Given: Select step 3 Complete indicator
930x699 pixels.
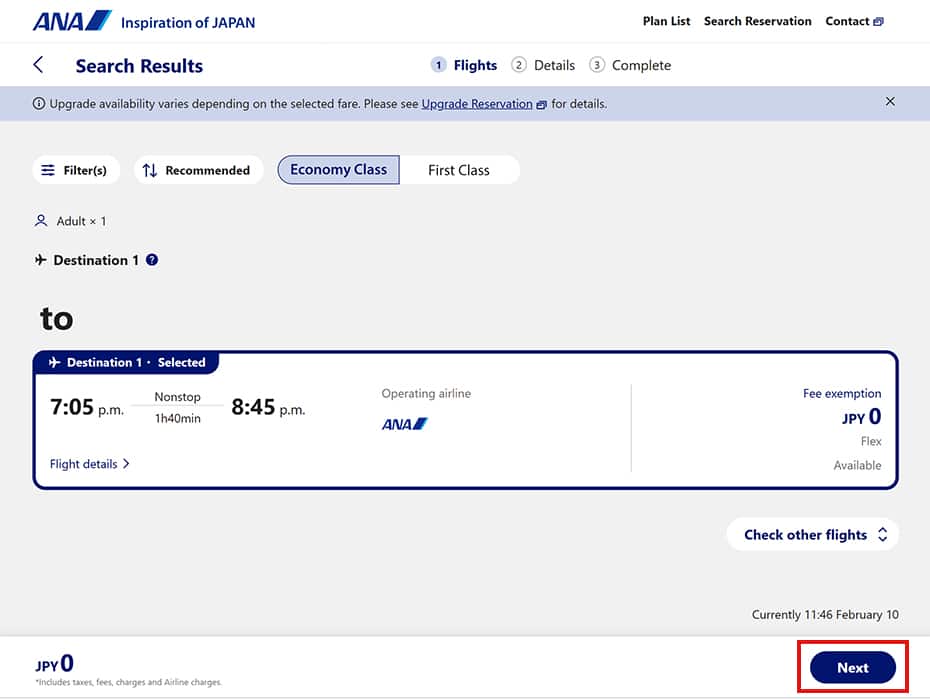Looking at the screenshot, I should (x=630, y=65).
